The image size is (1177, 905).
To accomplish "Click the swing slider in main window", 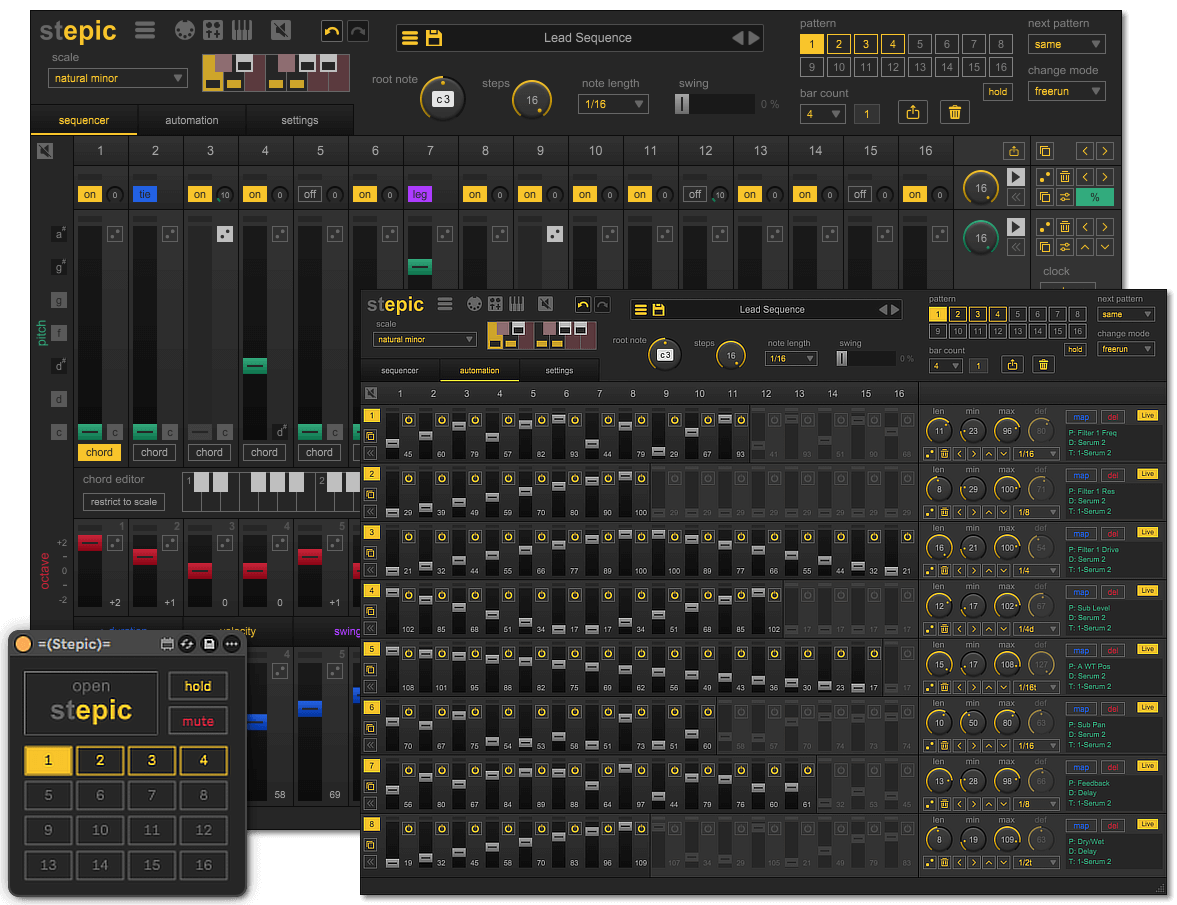I will 715,104.
